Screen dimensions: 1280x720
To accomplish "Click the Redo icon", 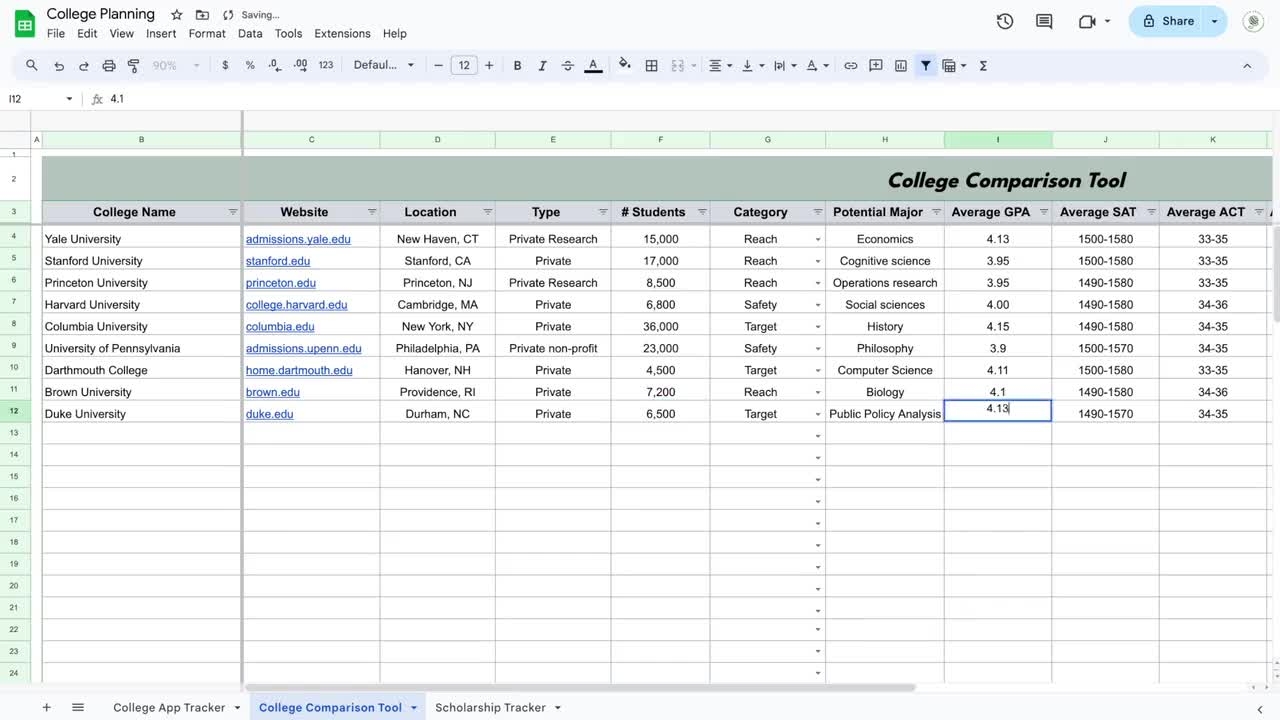I will click(x=84, y=65).
